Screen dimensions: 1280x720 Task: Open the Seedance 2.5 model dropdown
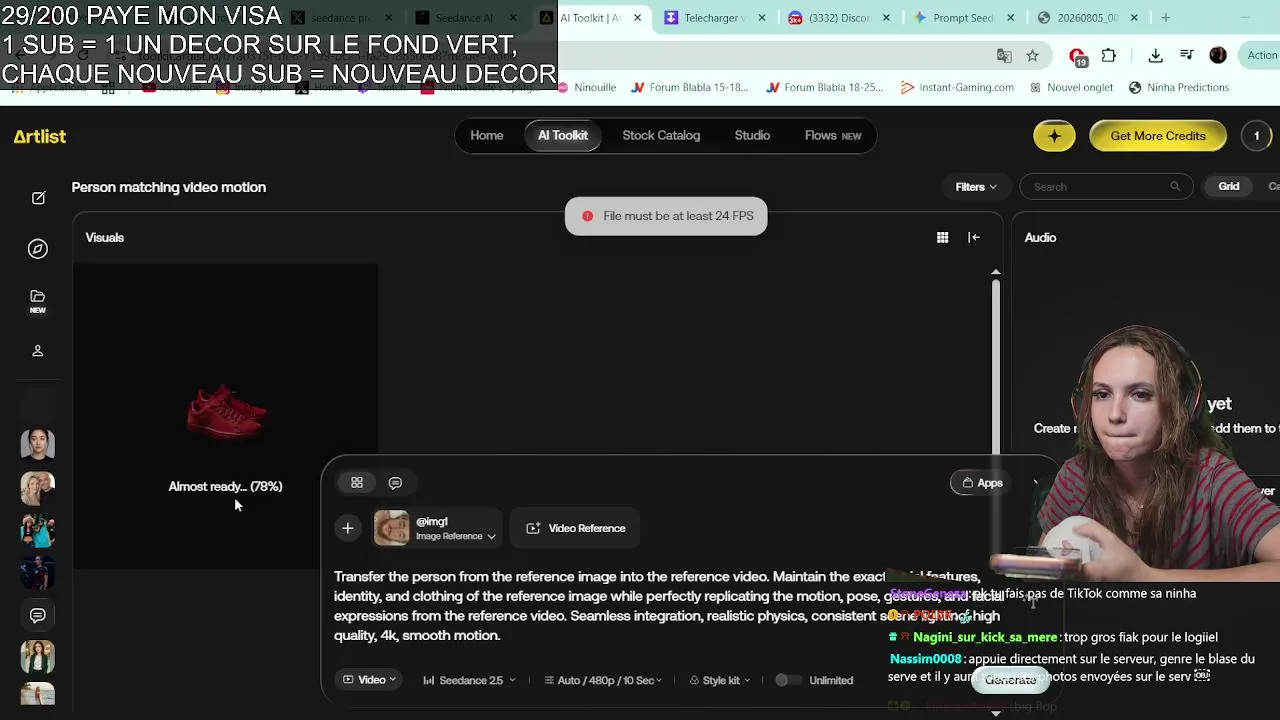pos(469,680)
